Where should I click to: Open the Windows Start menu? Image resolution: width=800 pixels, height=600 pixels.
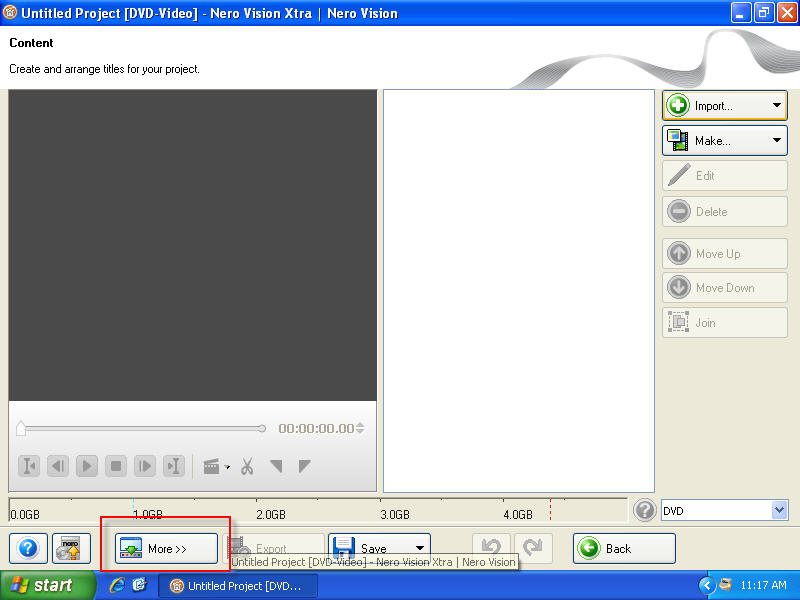[x=47, y=585]
